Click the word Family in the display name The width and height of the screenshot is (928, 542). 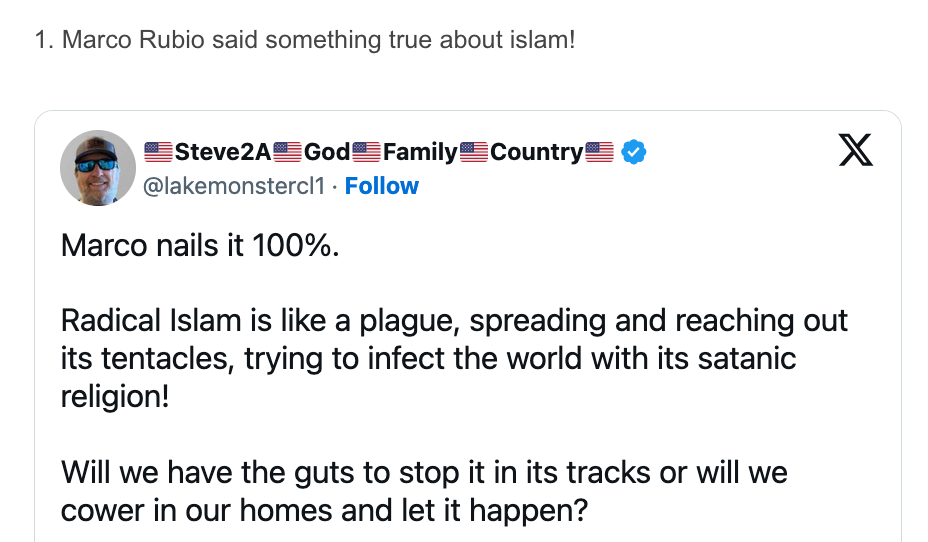[420, 152]
